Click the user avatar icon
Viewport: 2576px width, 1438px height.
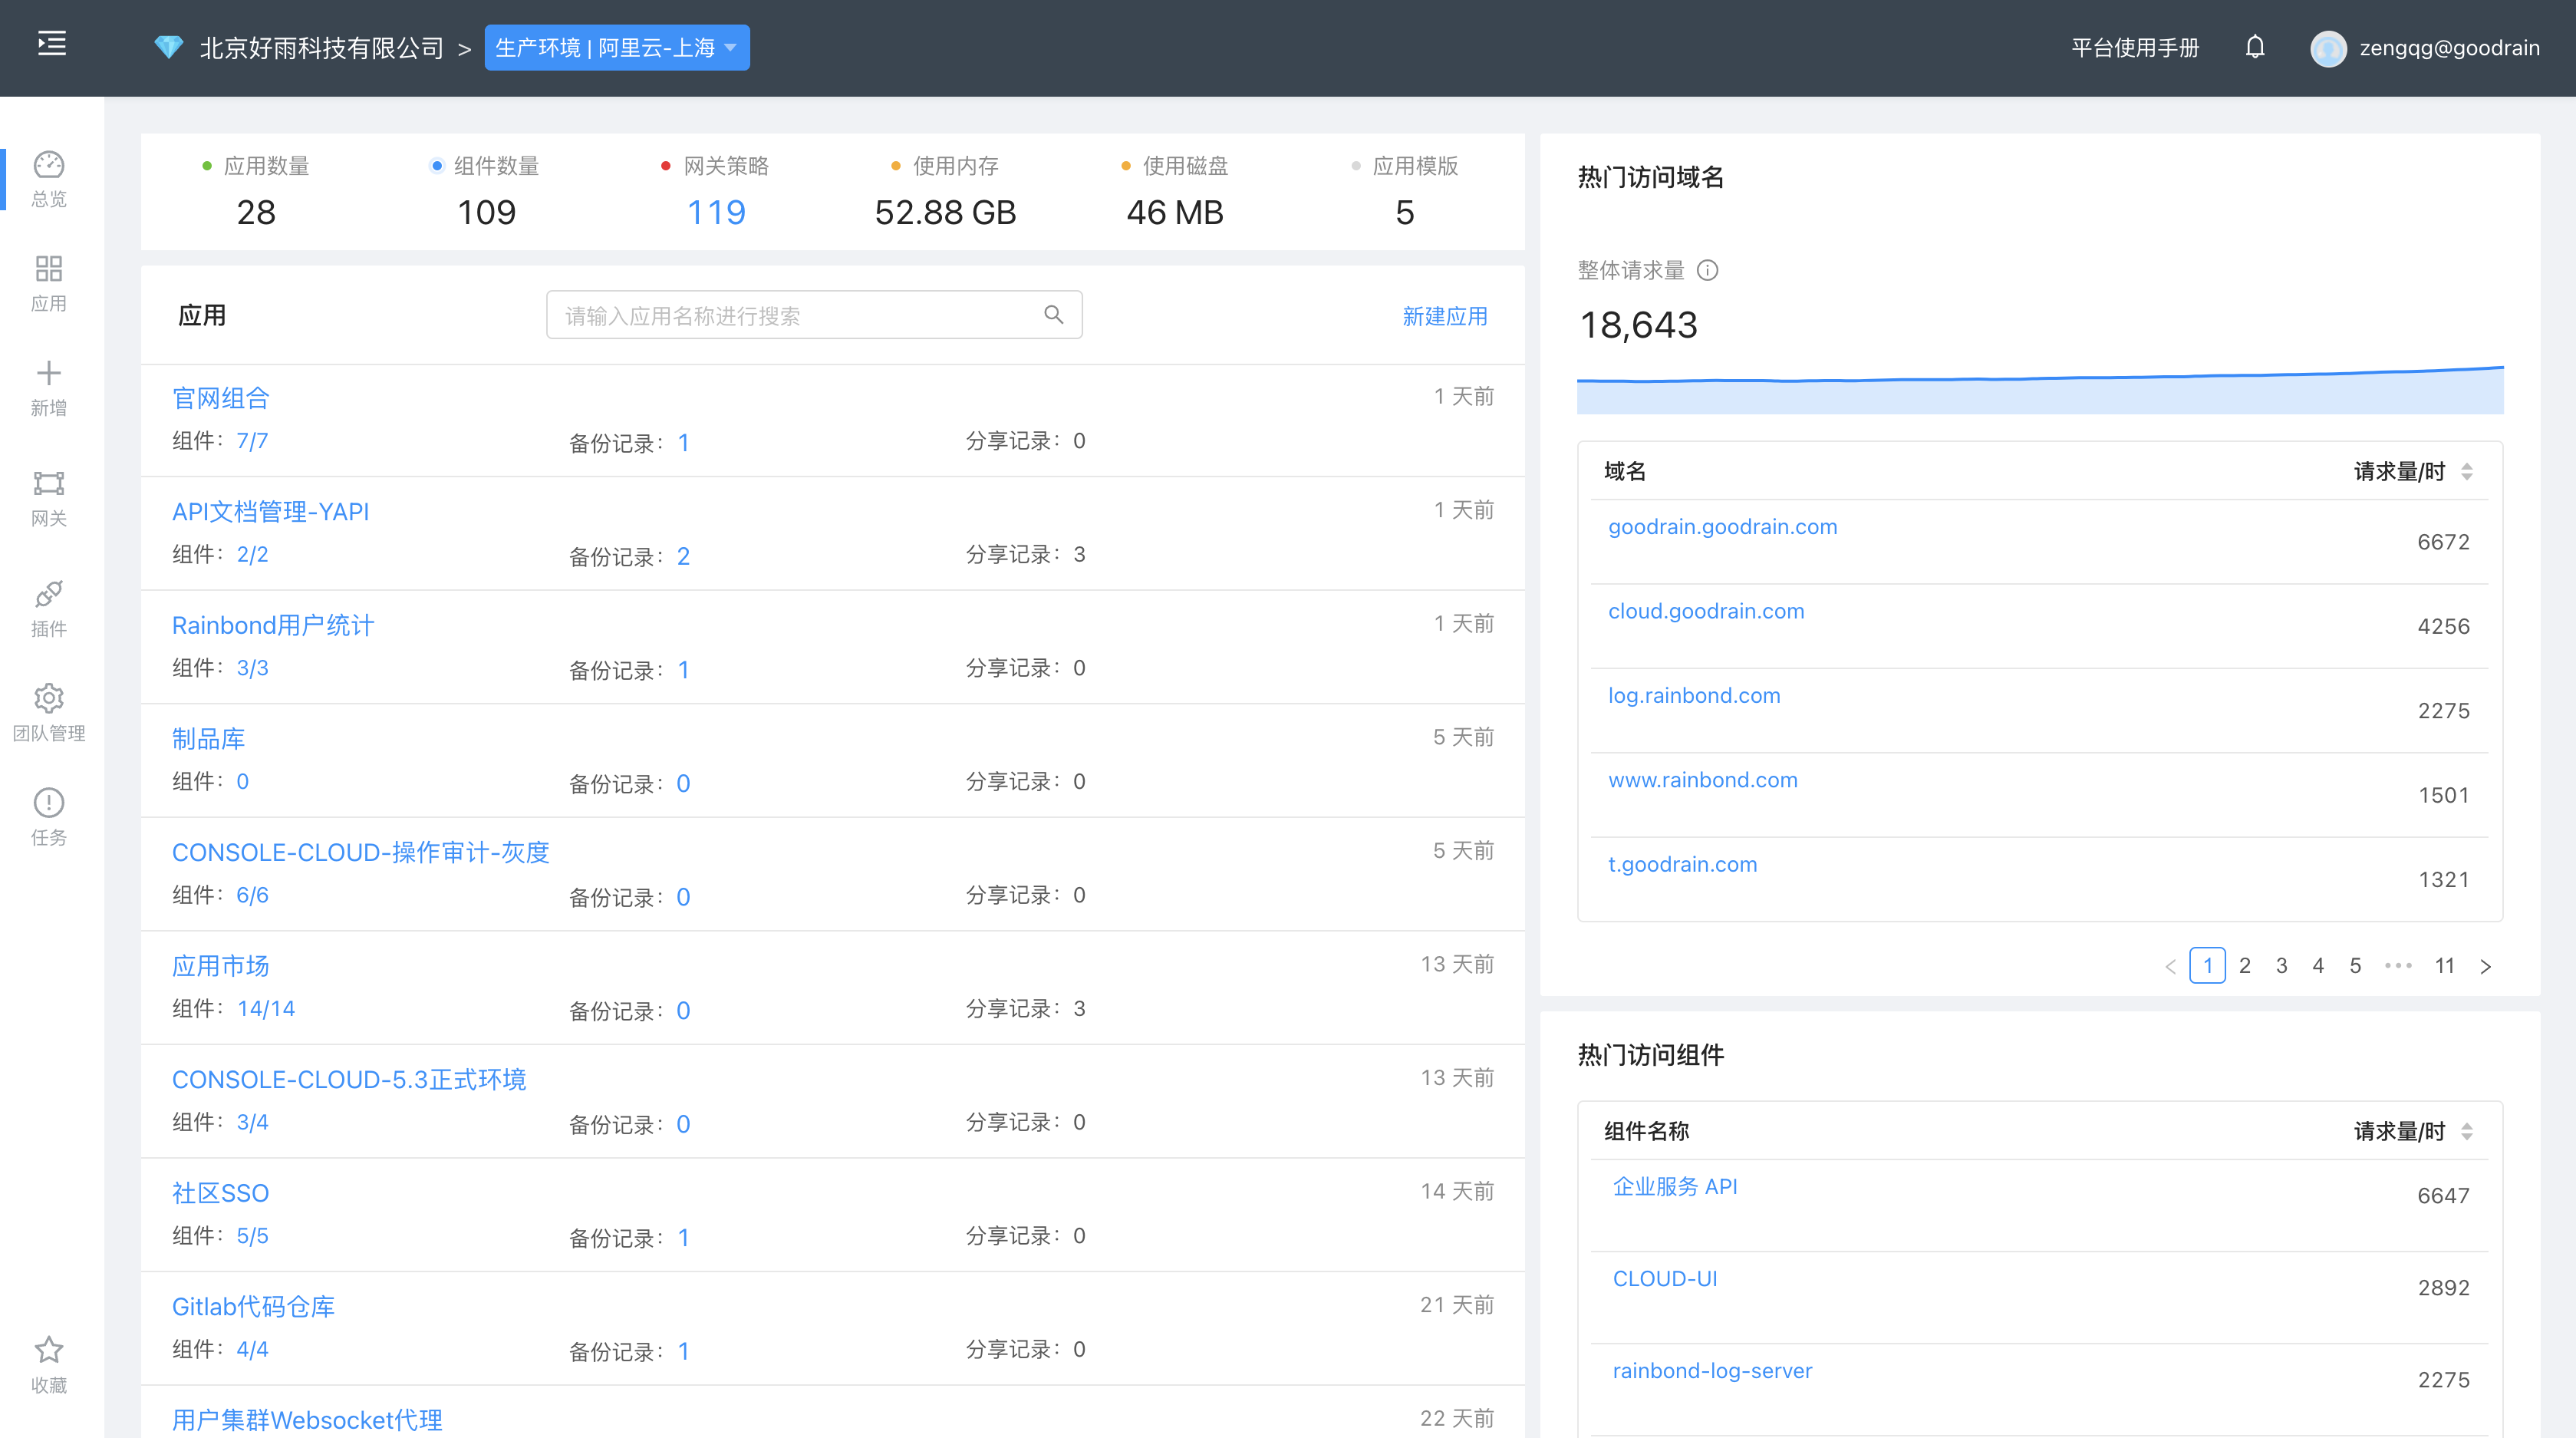coord(2328,48)
